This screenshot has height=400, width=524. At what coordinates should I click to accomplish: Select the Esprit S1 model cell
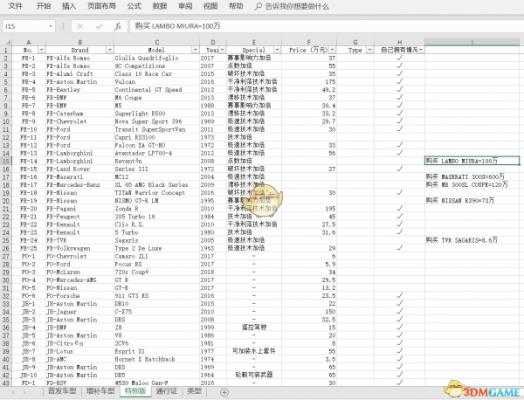pos(157,352)
